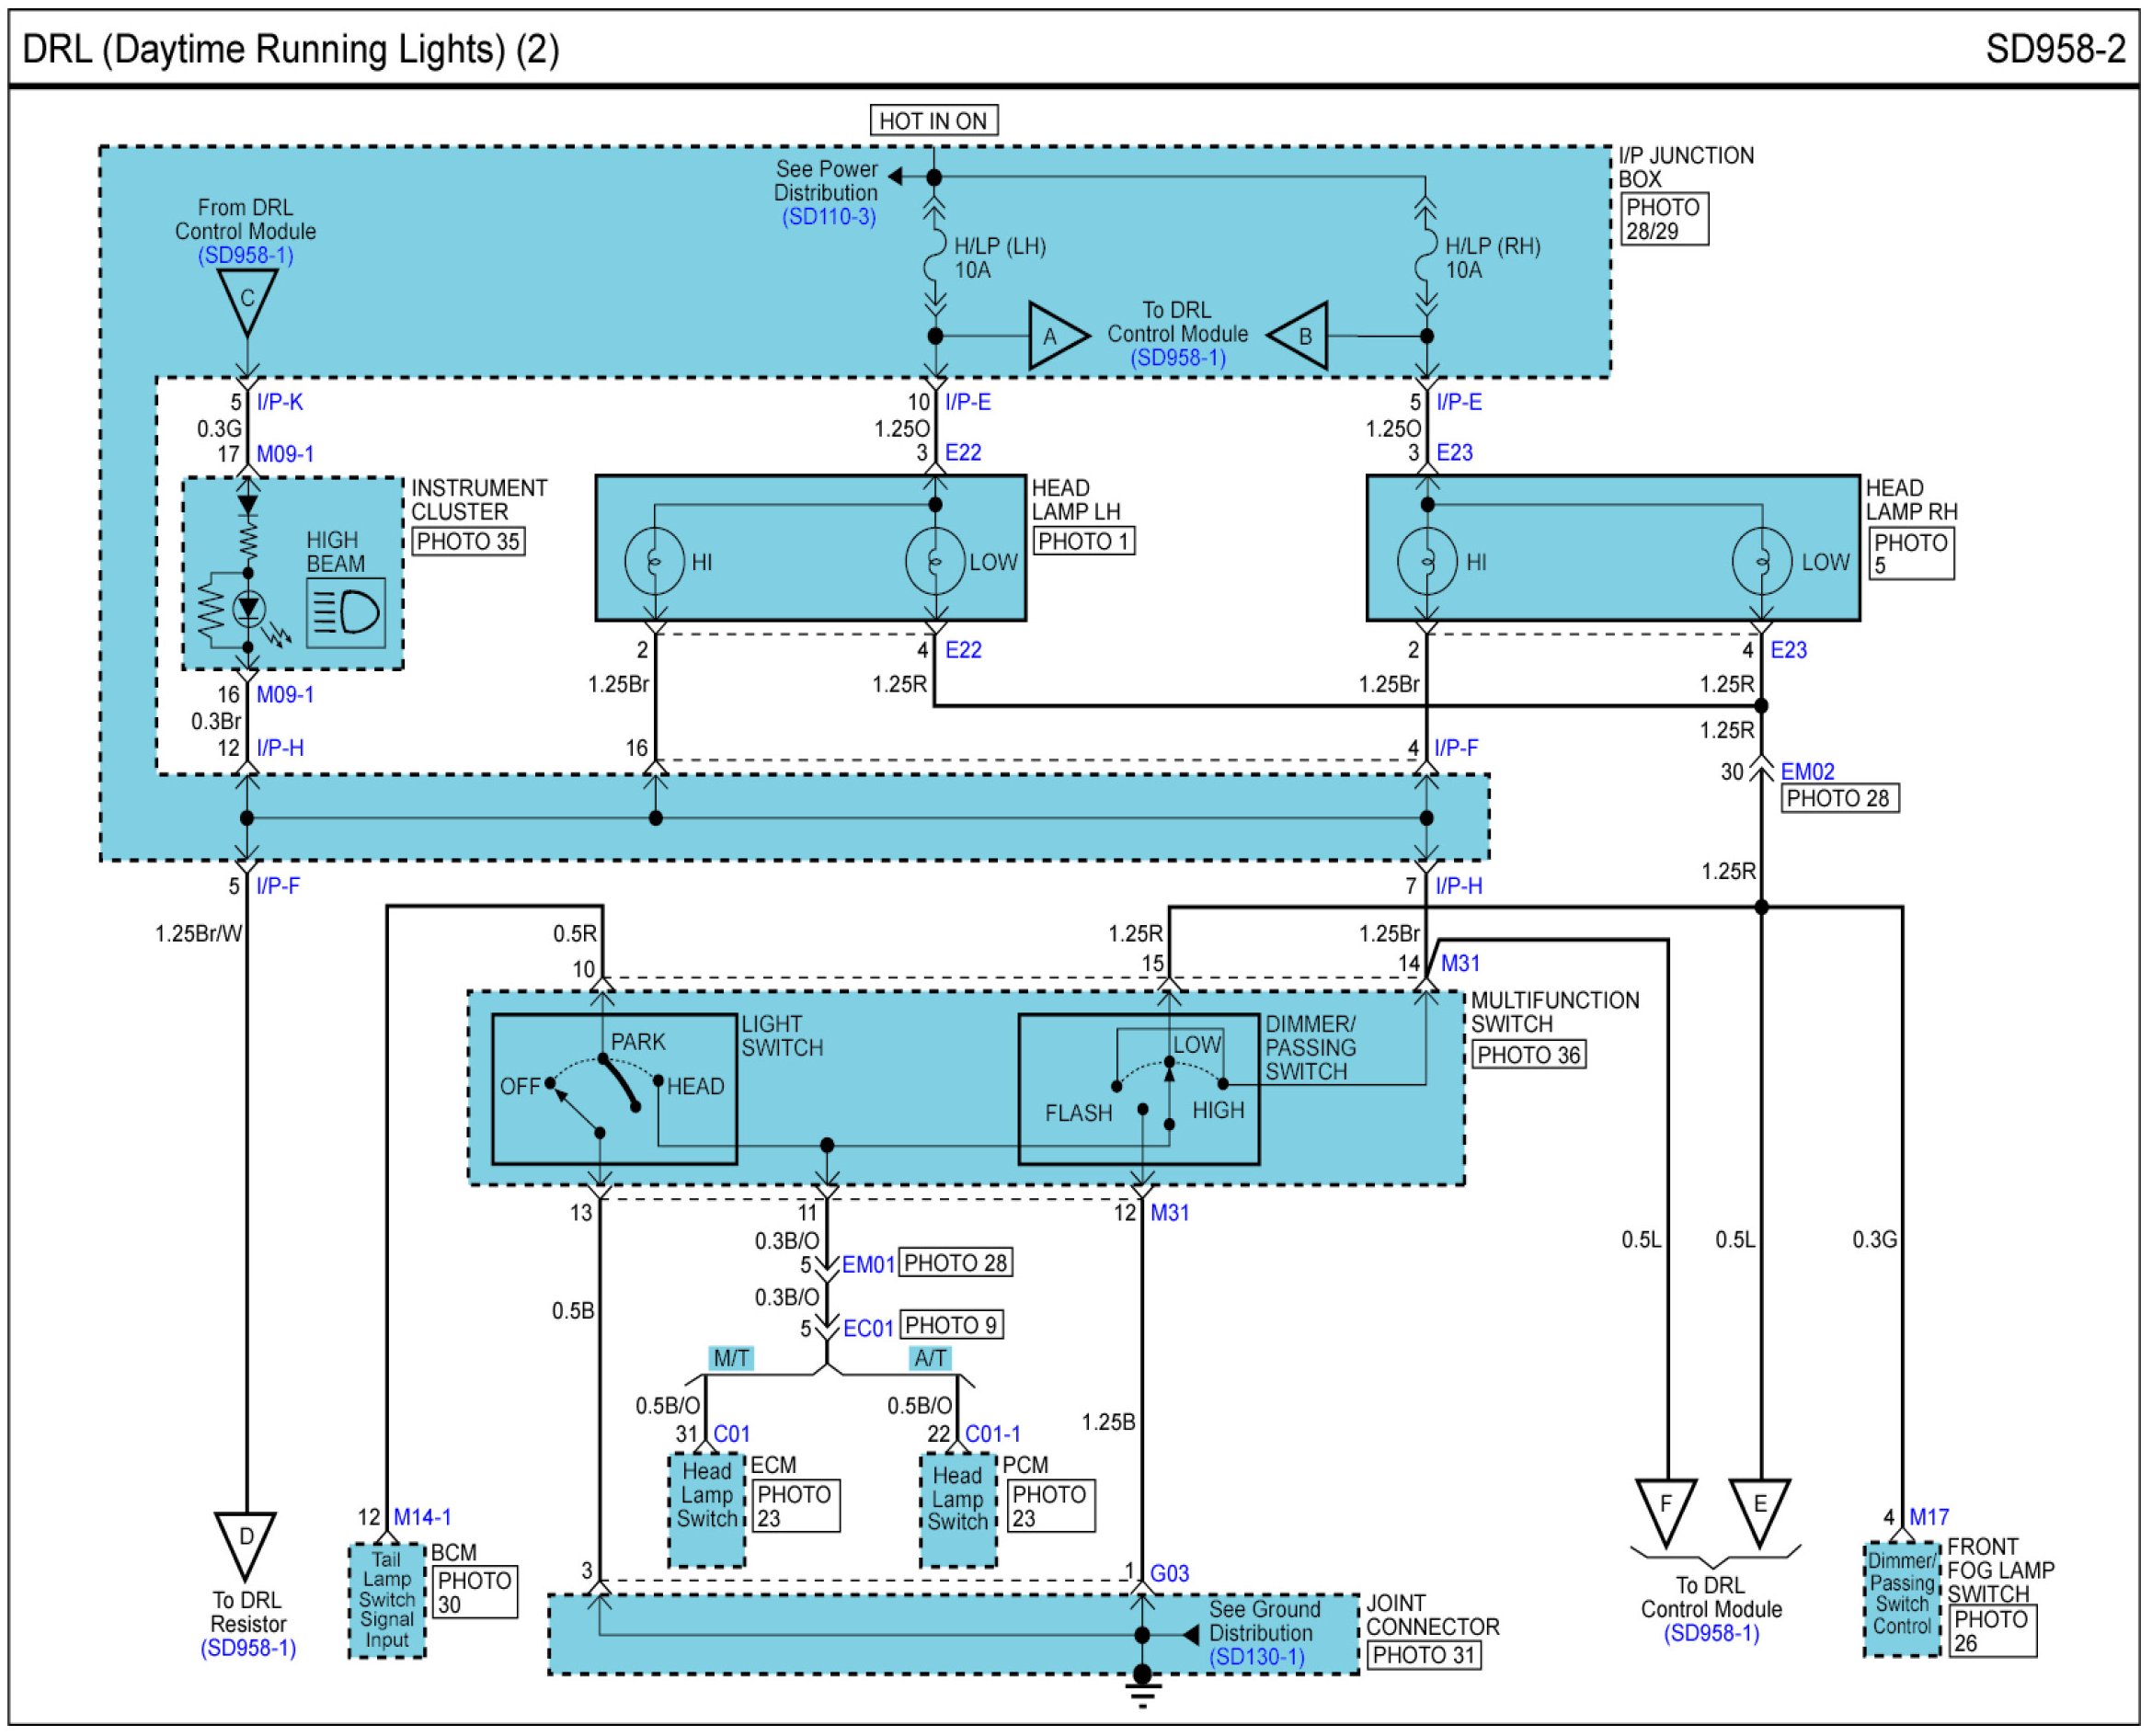Click the HI bulb in Head Lamp LH
This screenshot has height=1736, width=2152.
click(x=654, y=561)
